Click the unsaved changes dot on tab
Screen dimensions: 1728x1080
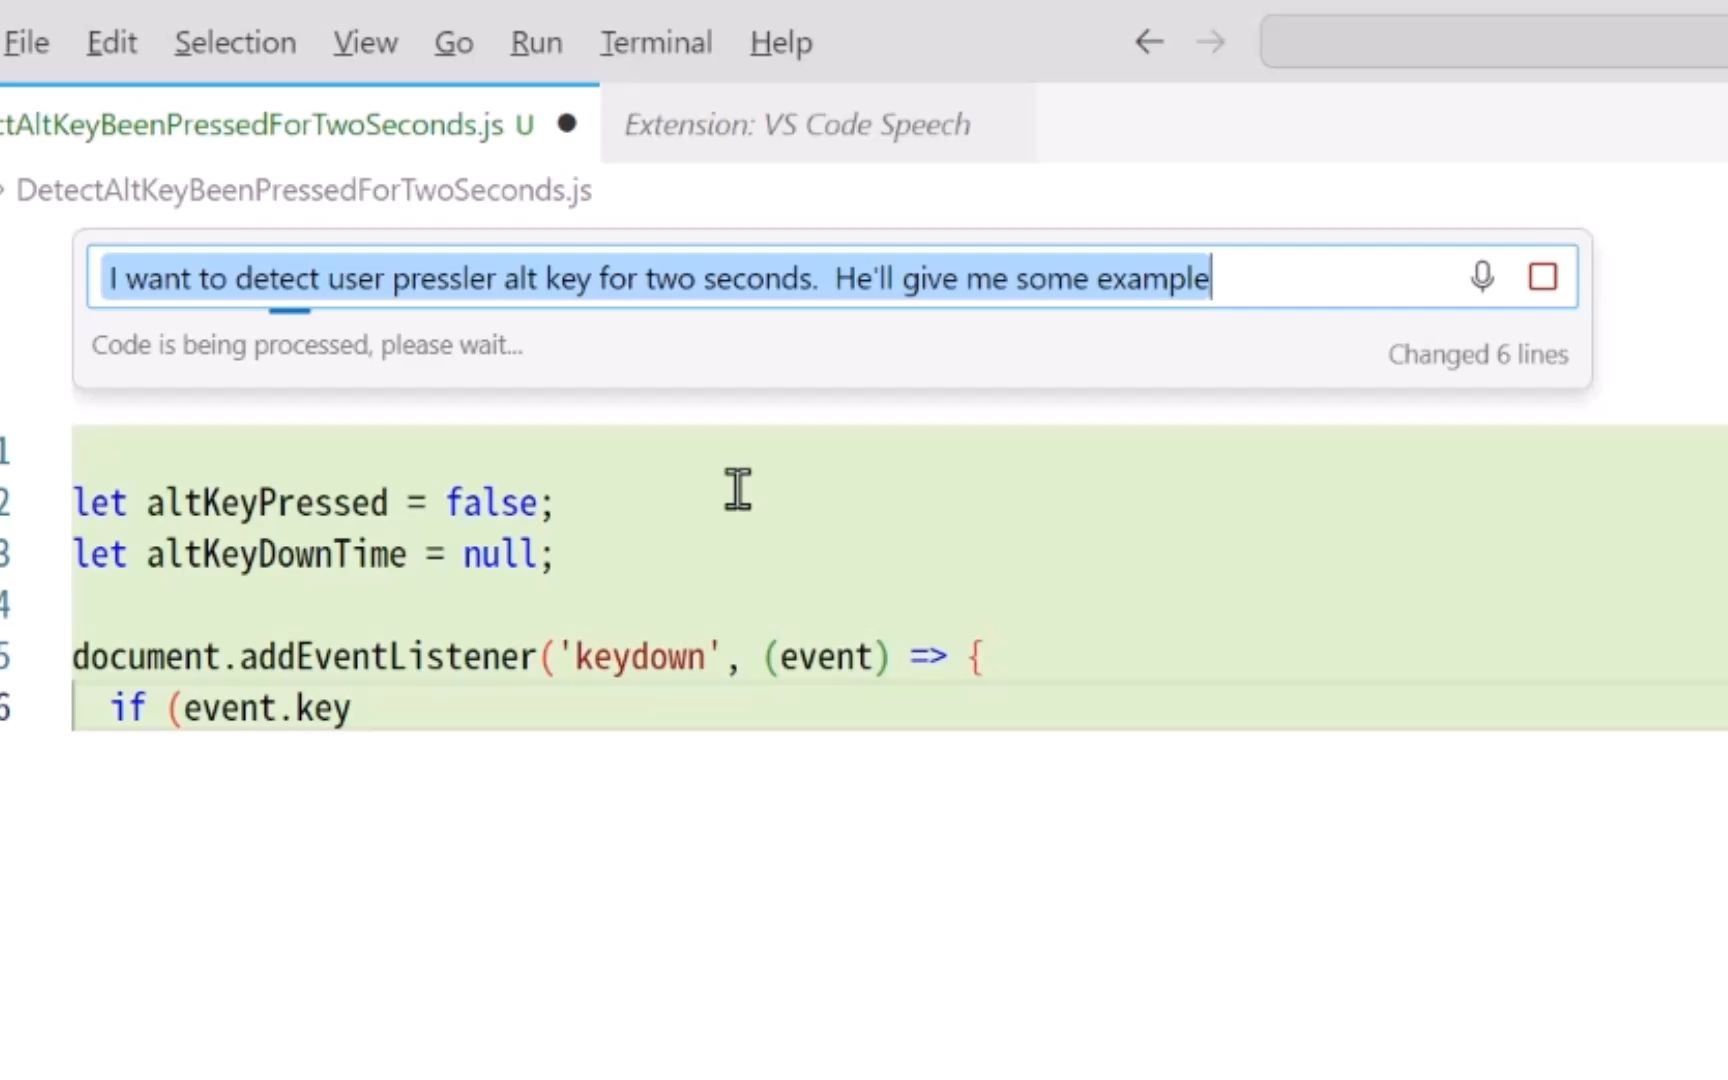(567, 124)
